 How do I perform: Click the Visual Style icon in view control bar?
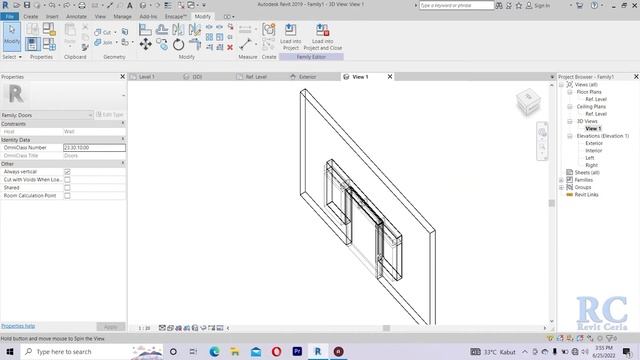171,328
